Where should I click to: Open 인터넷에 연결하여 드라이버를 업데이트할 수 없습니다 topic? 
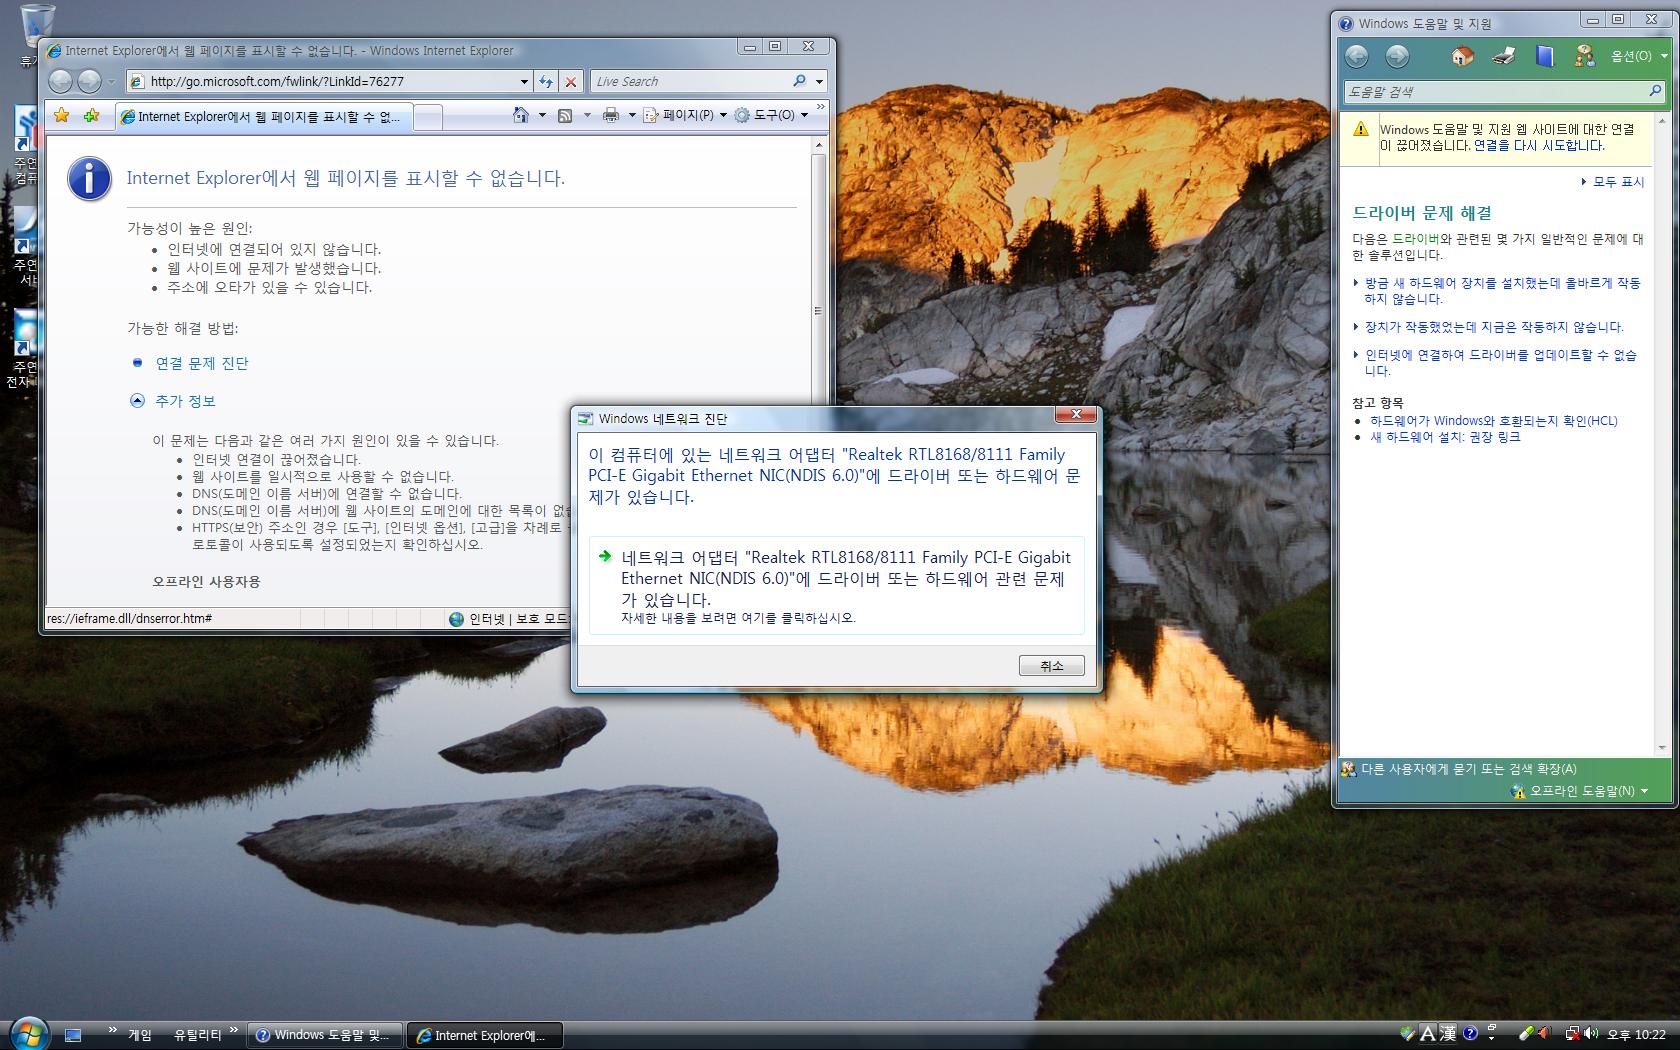pyautogui.click(x=1500, y=363)
